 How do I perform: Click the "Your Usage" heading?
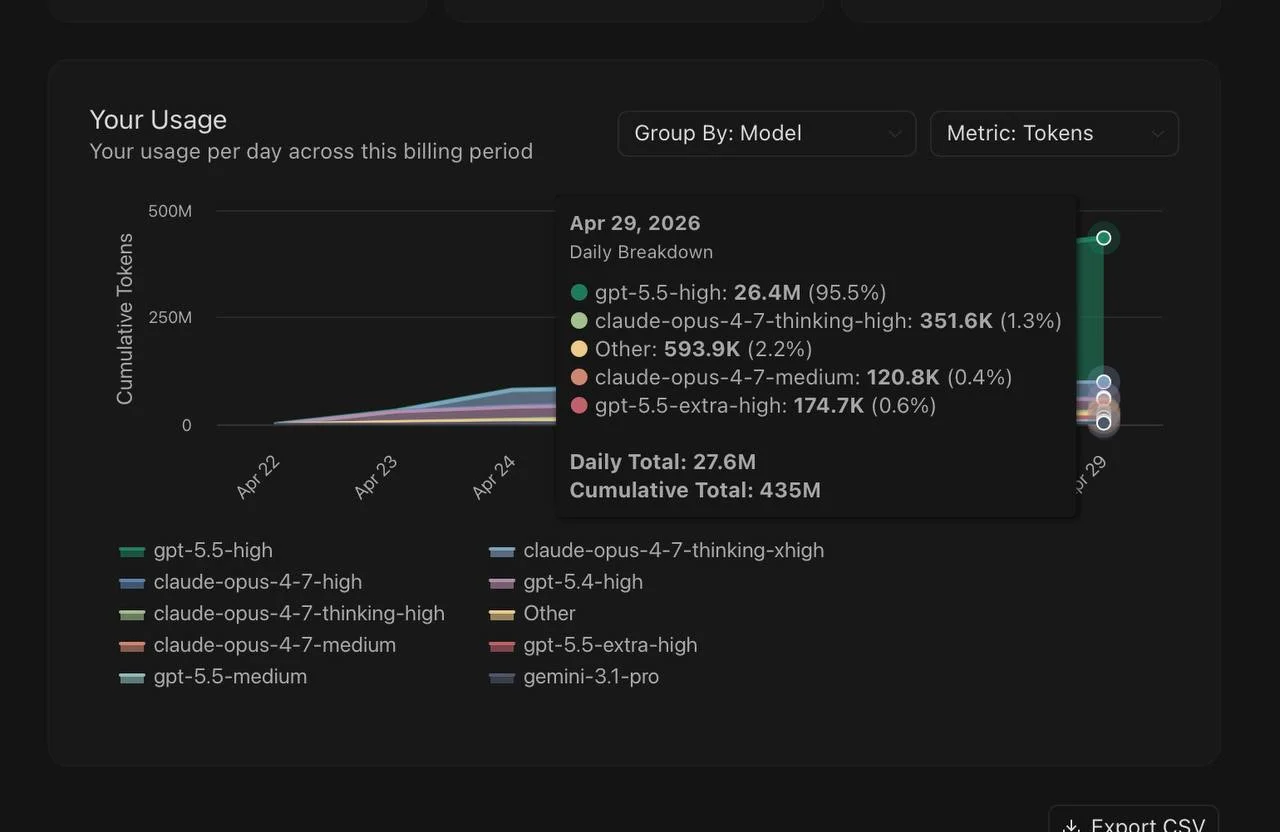(158, 120)
